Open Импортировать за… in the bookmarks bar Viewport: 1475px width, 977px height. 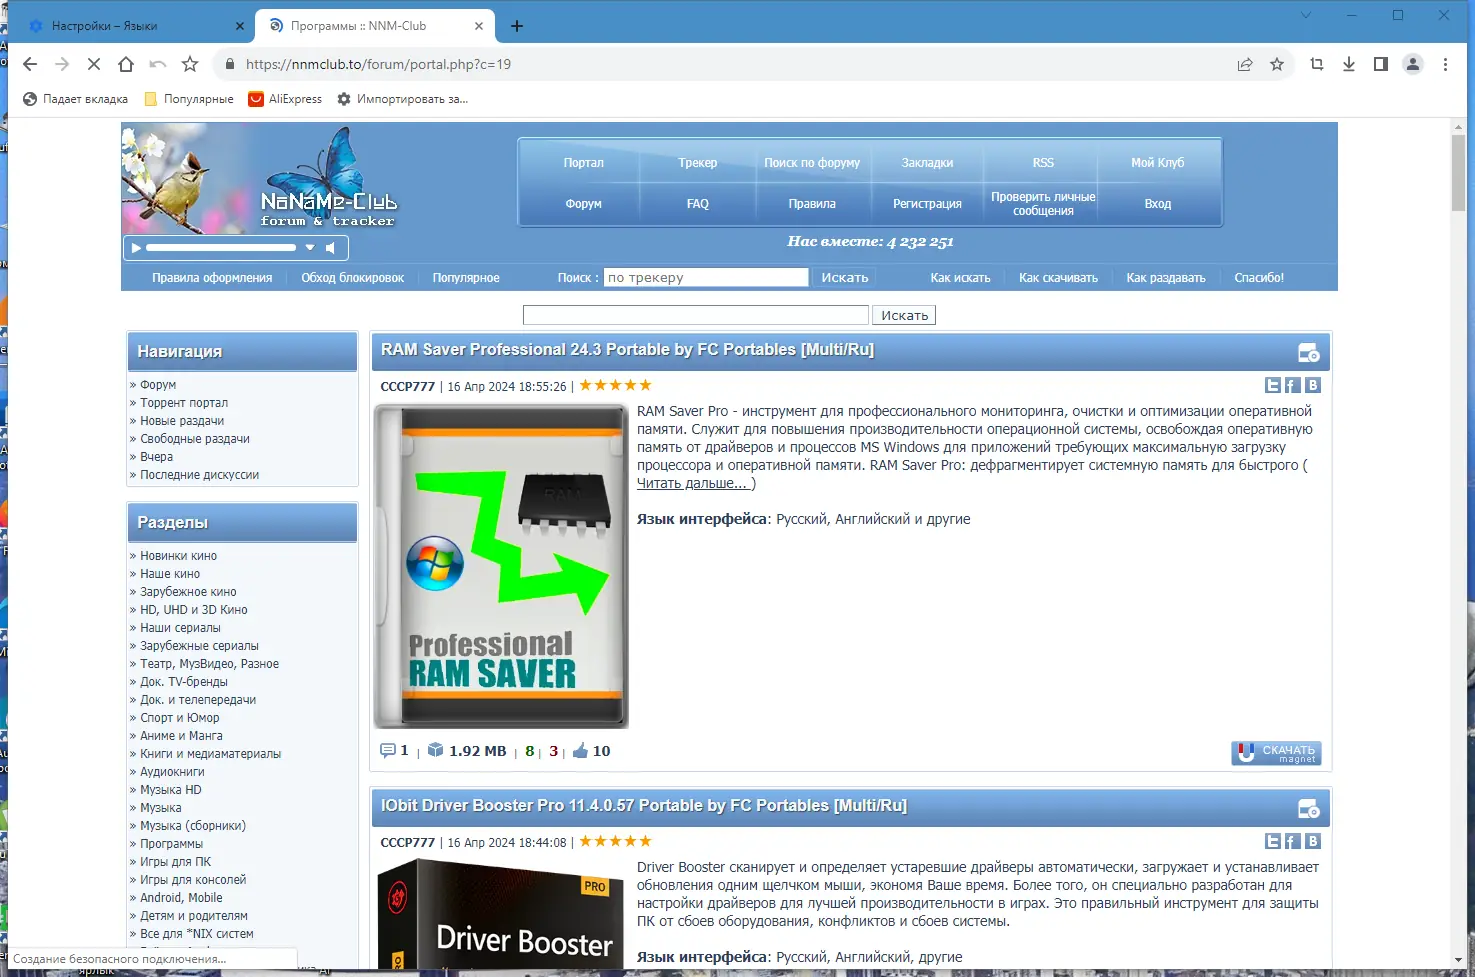point(402,99)
